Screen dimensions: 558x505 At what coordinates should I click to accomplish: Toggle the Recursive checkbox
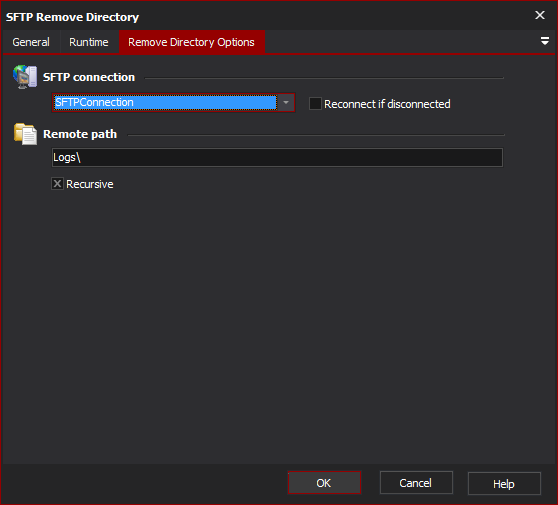pos(57,184)
